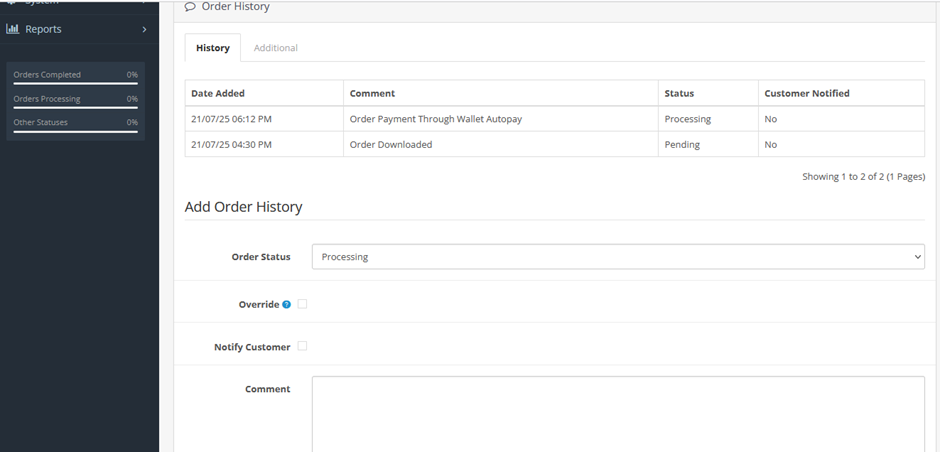Click the Date Added column header
This screenshot has width=940, height=452.
(218, 94)
